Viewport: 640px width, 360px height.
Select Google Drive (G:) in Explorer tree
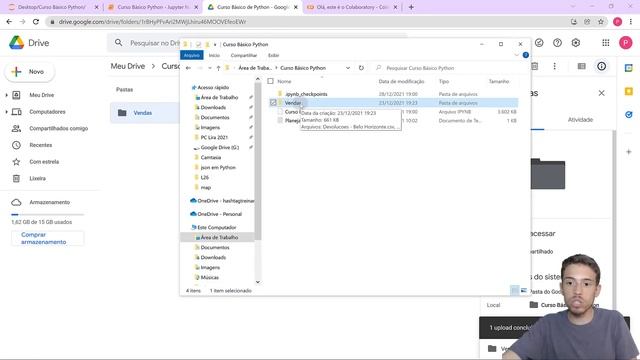tap(220, 147)
